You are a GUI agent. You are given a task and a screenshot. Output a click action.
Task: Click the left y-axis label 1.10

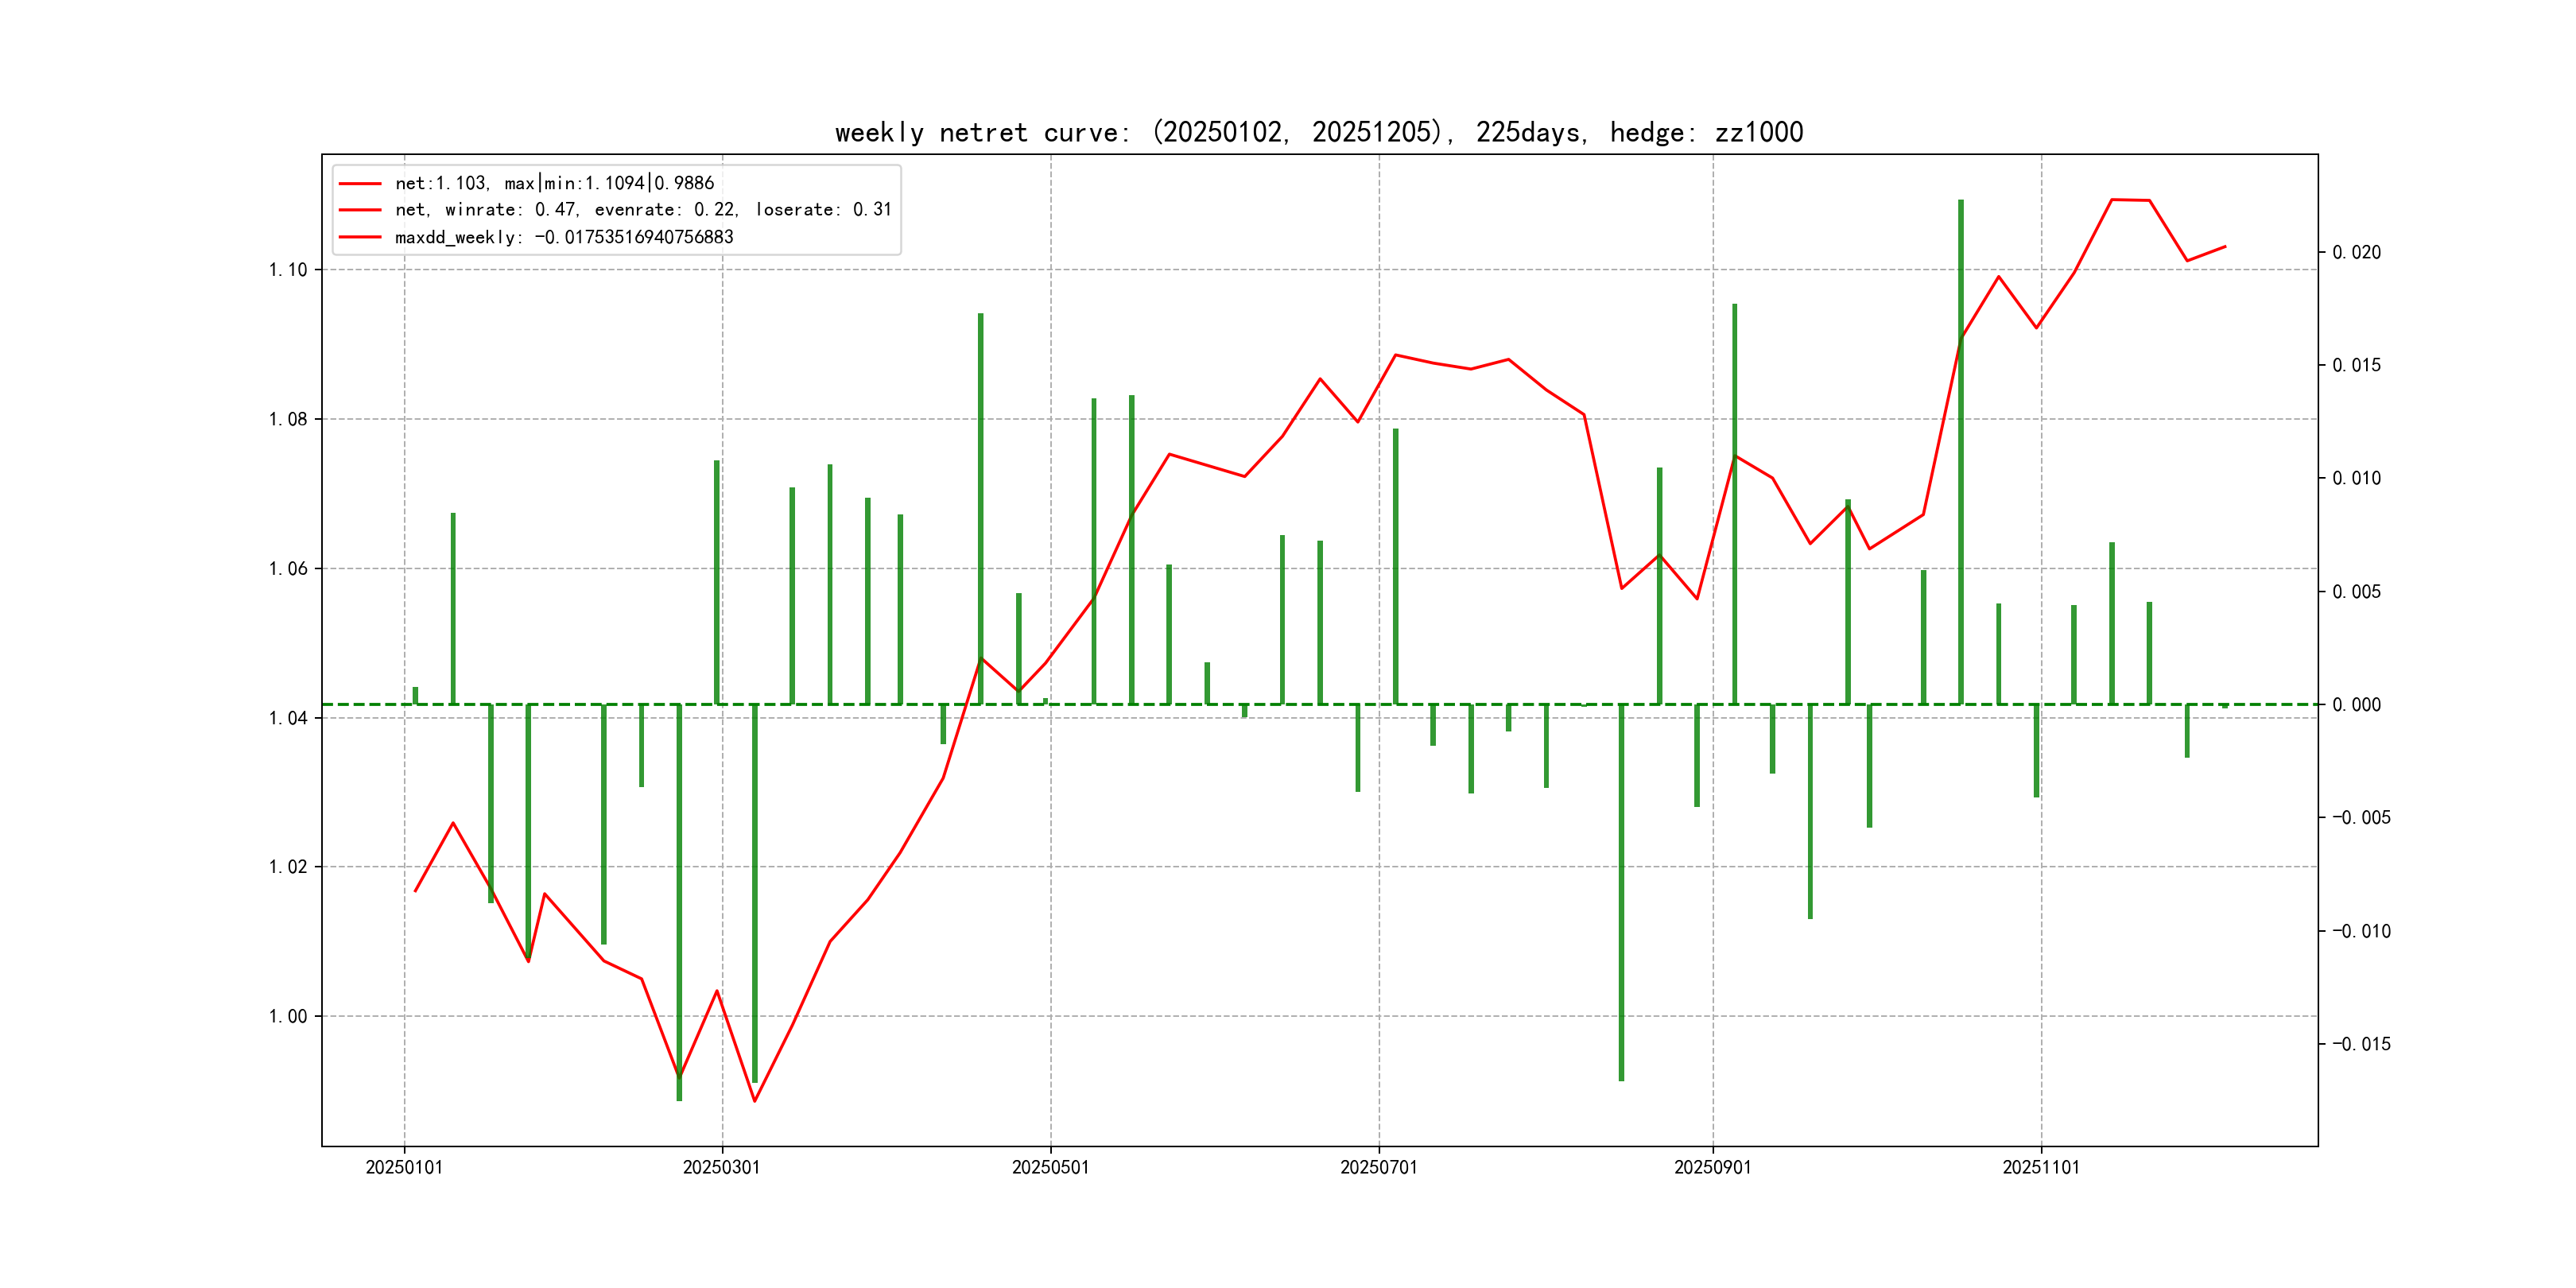(288, 270)
